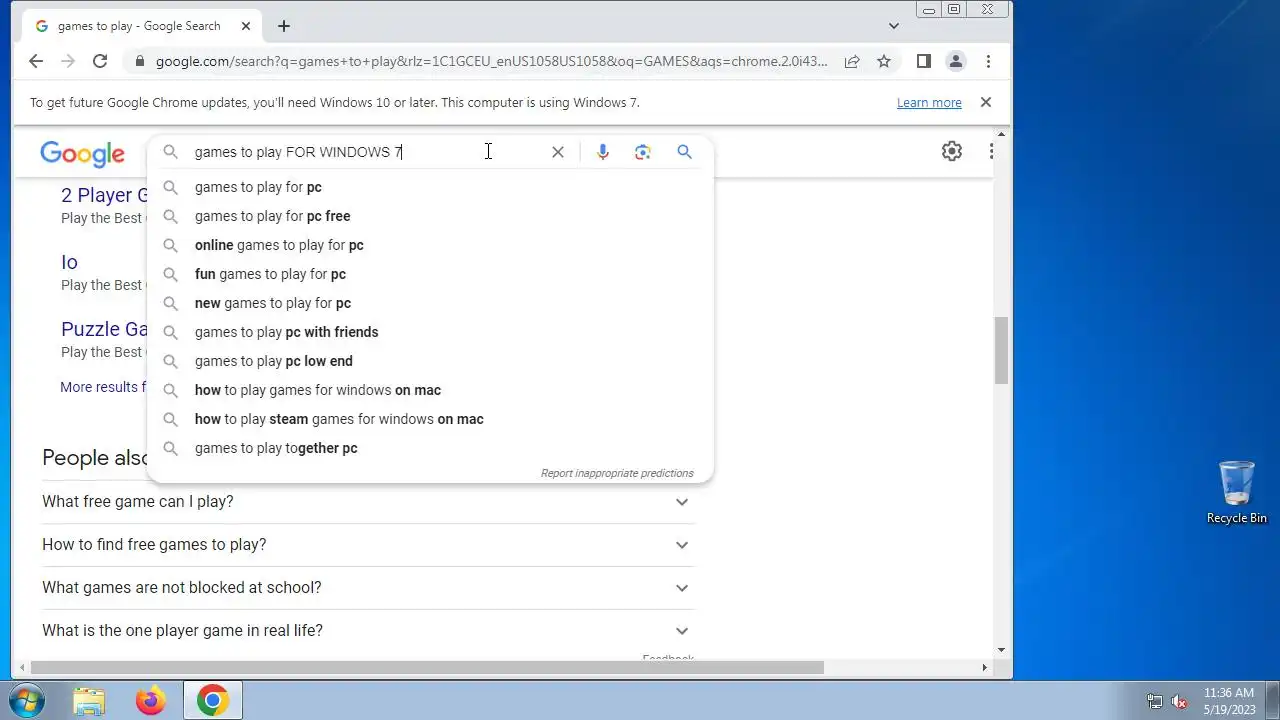Viewport: 1280px width, 720px height.
Task: Expand 'What free game can I play?'
Action: (368, 502)
